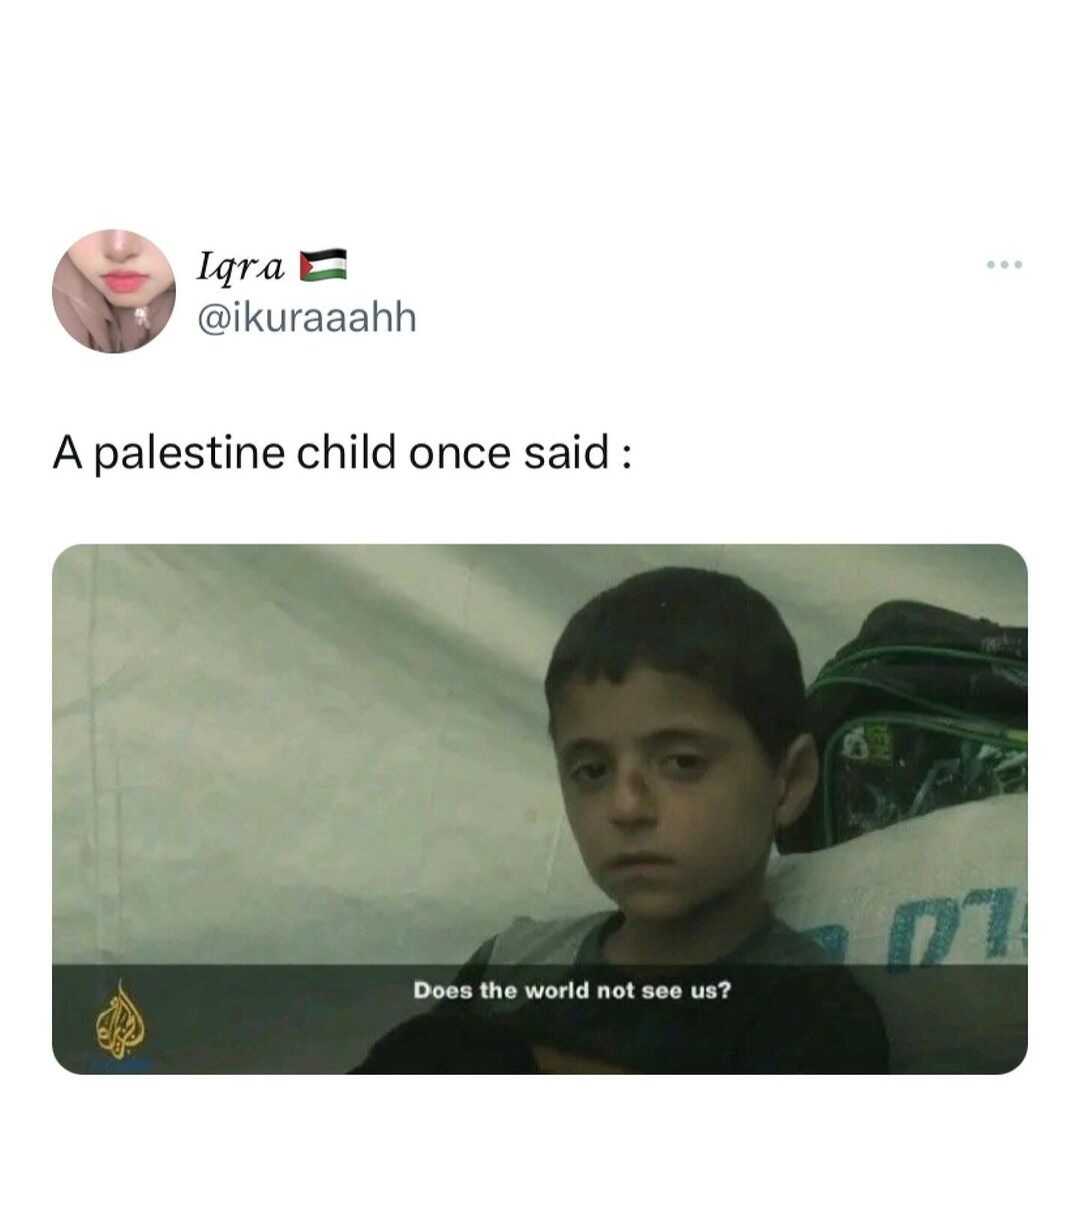Open Iqra's profile avatar picture
The image size is (1080, 1216).
coord(114,291)
